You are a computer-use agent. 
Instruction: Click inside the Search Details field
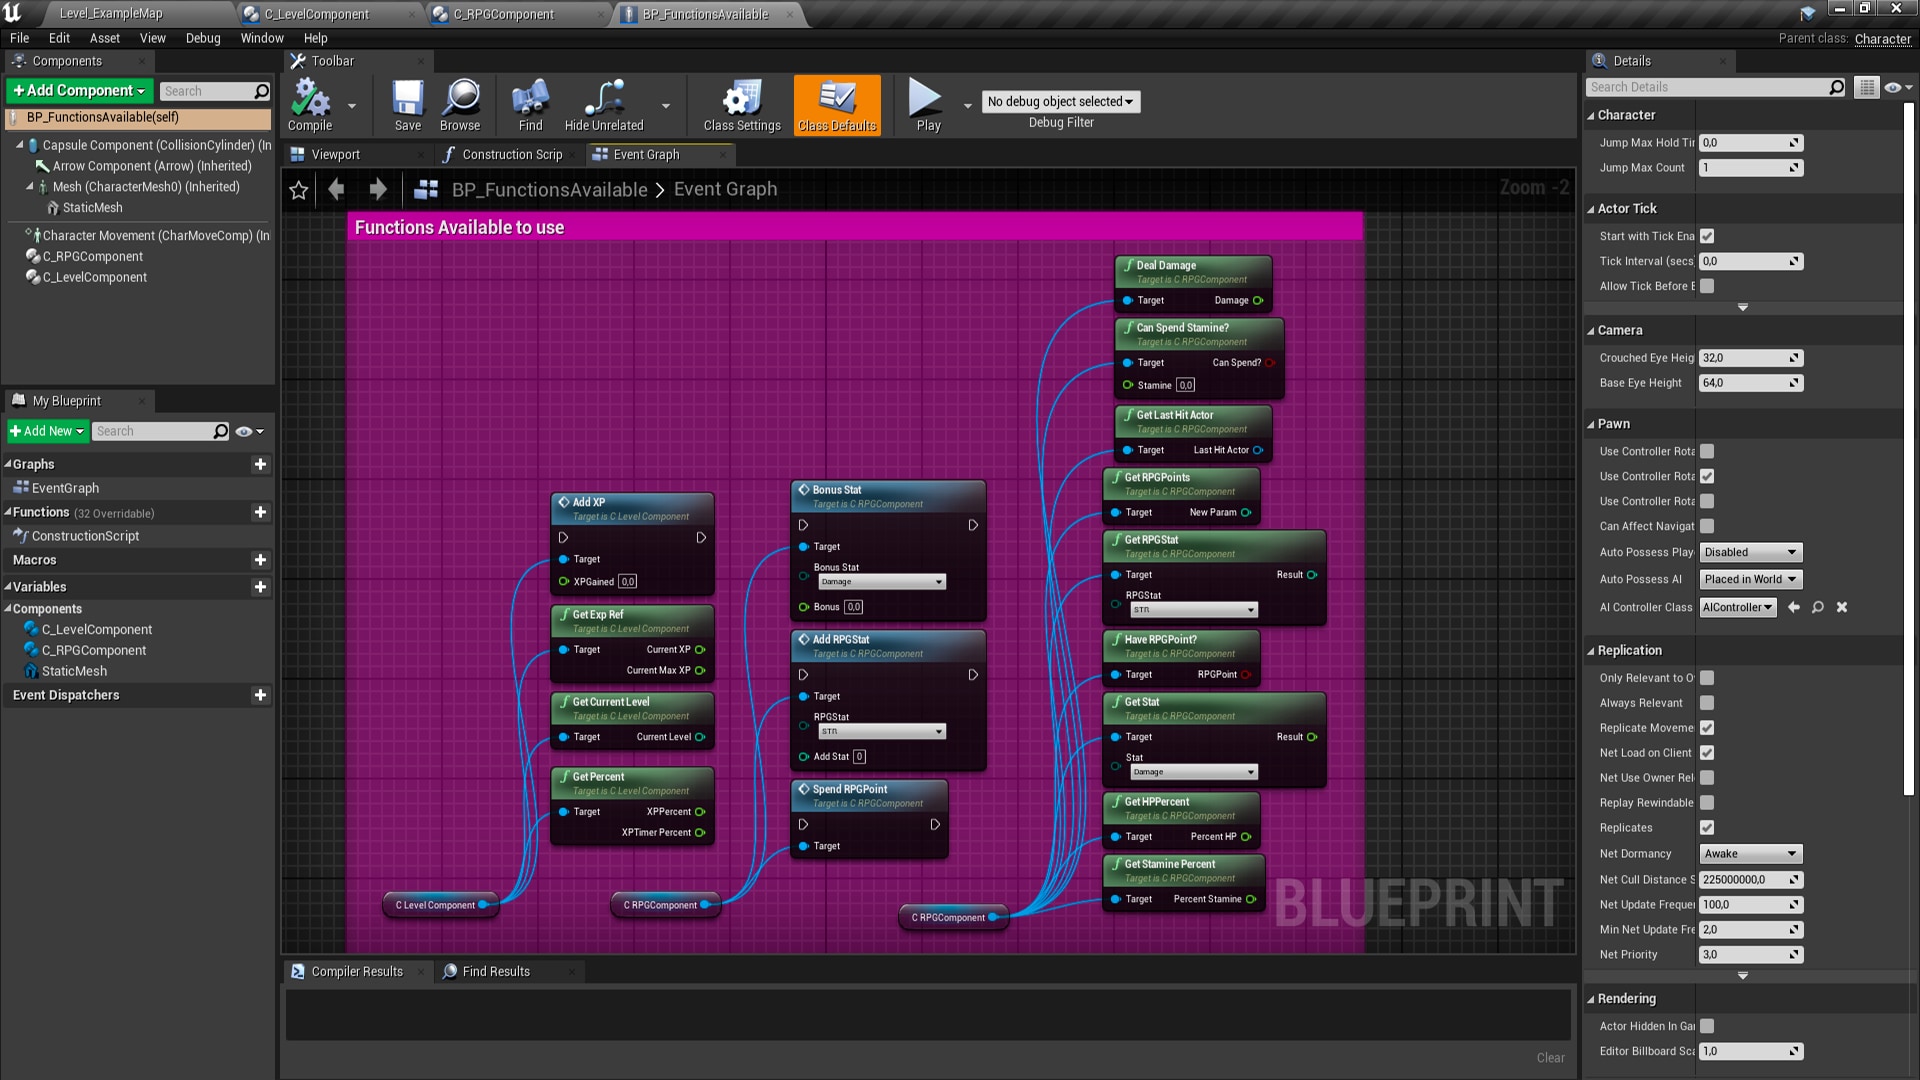1700,86
